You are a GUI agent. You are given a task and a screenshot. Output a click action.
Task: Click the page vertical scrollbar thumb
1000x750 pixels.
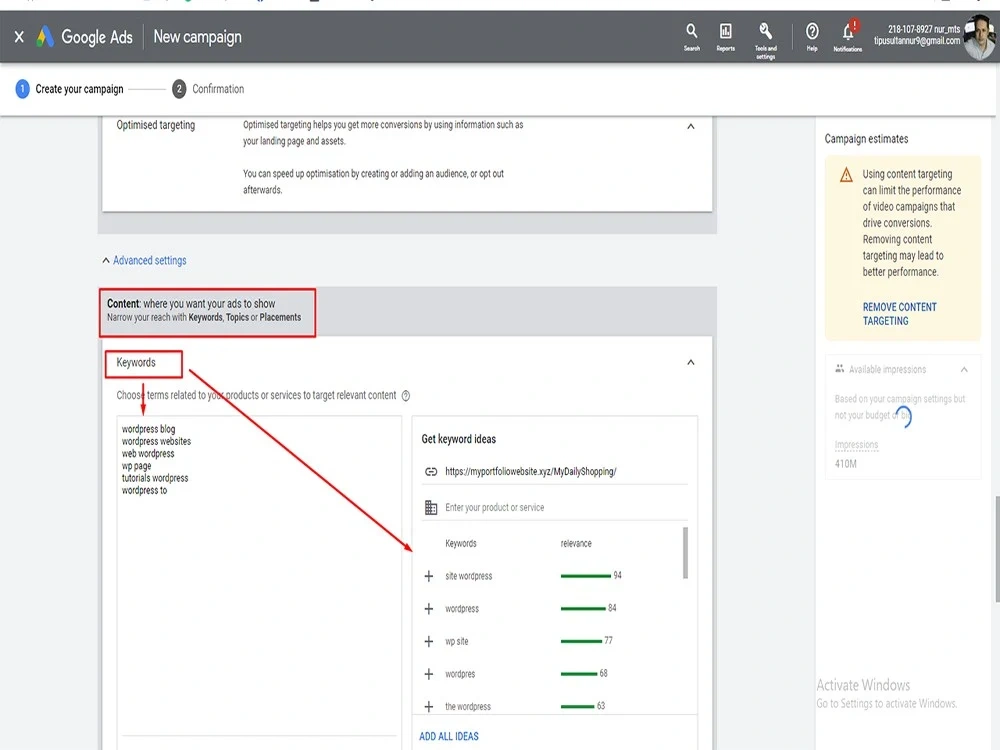pyautogui.click(x=997, y=548)
